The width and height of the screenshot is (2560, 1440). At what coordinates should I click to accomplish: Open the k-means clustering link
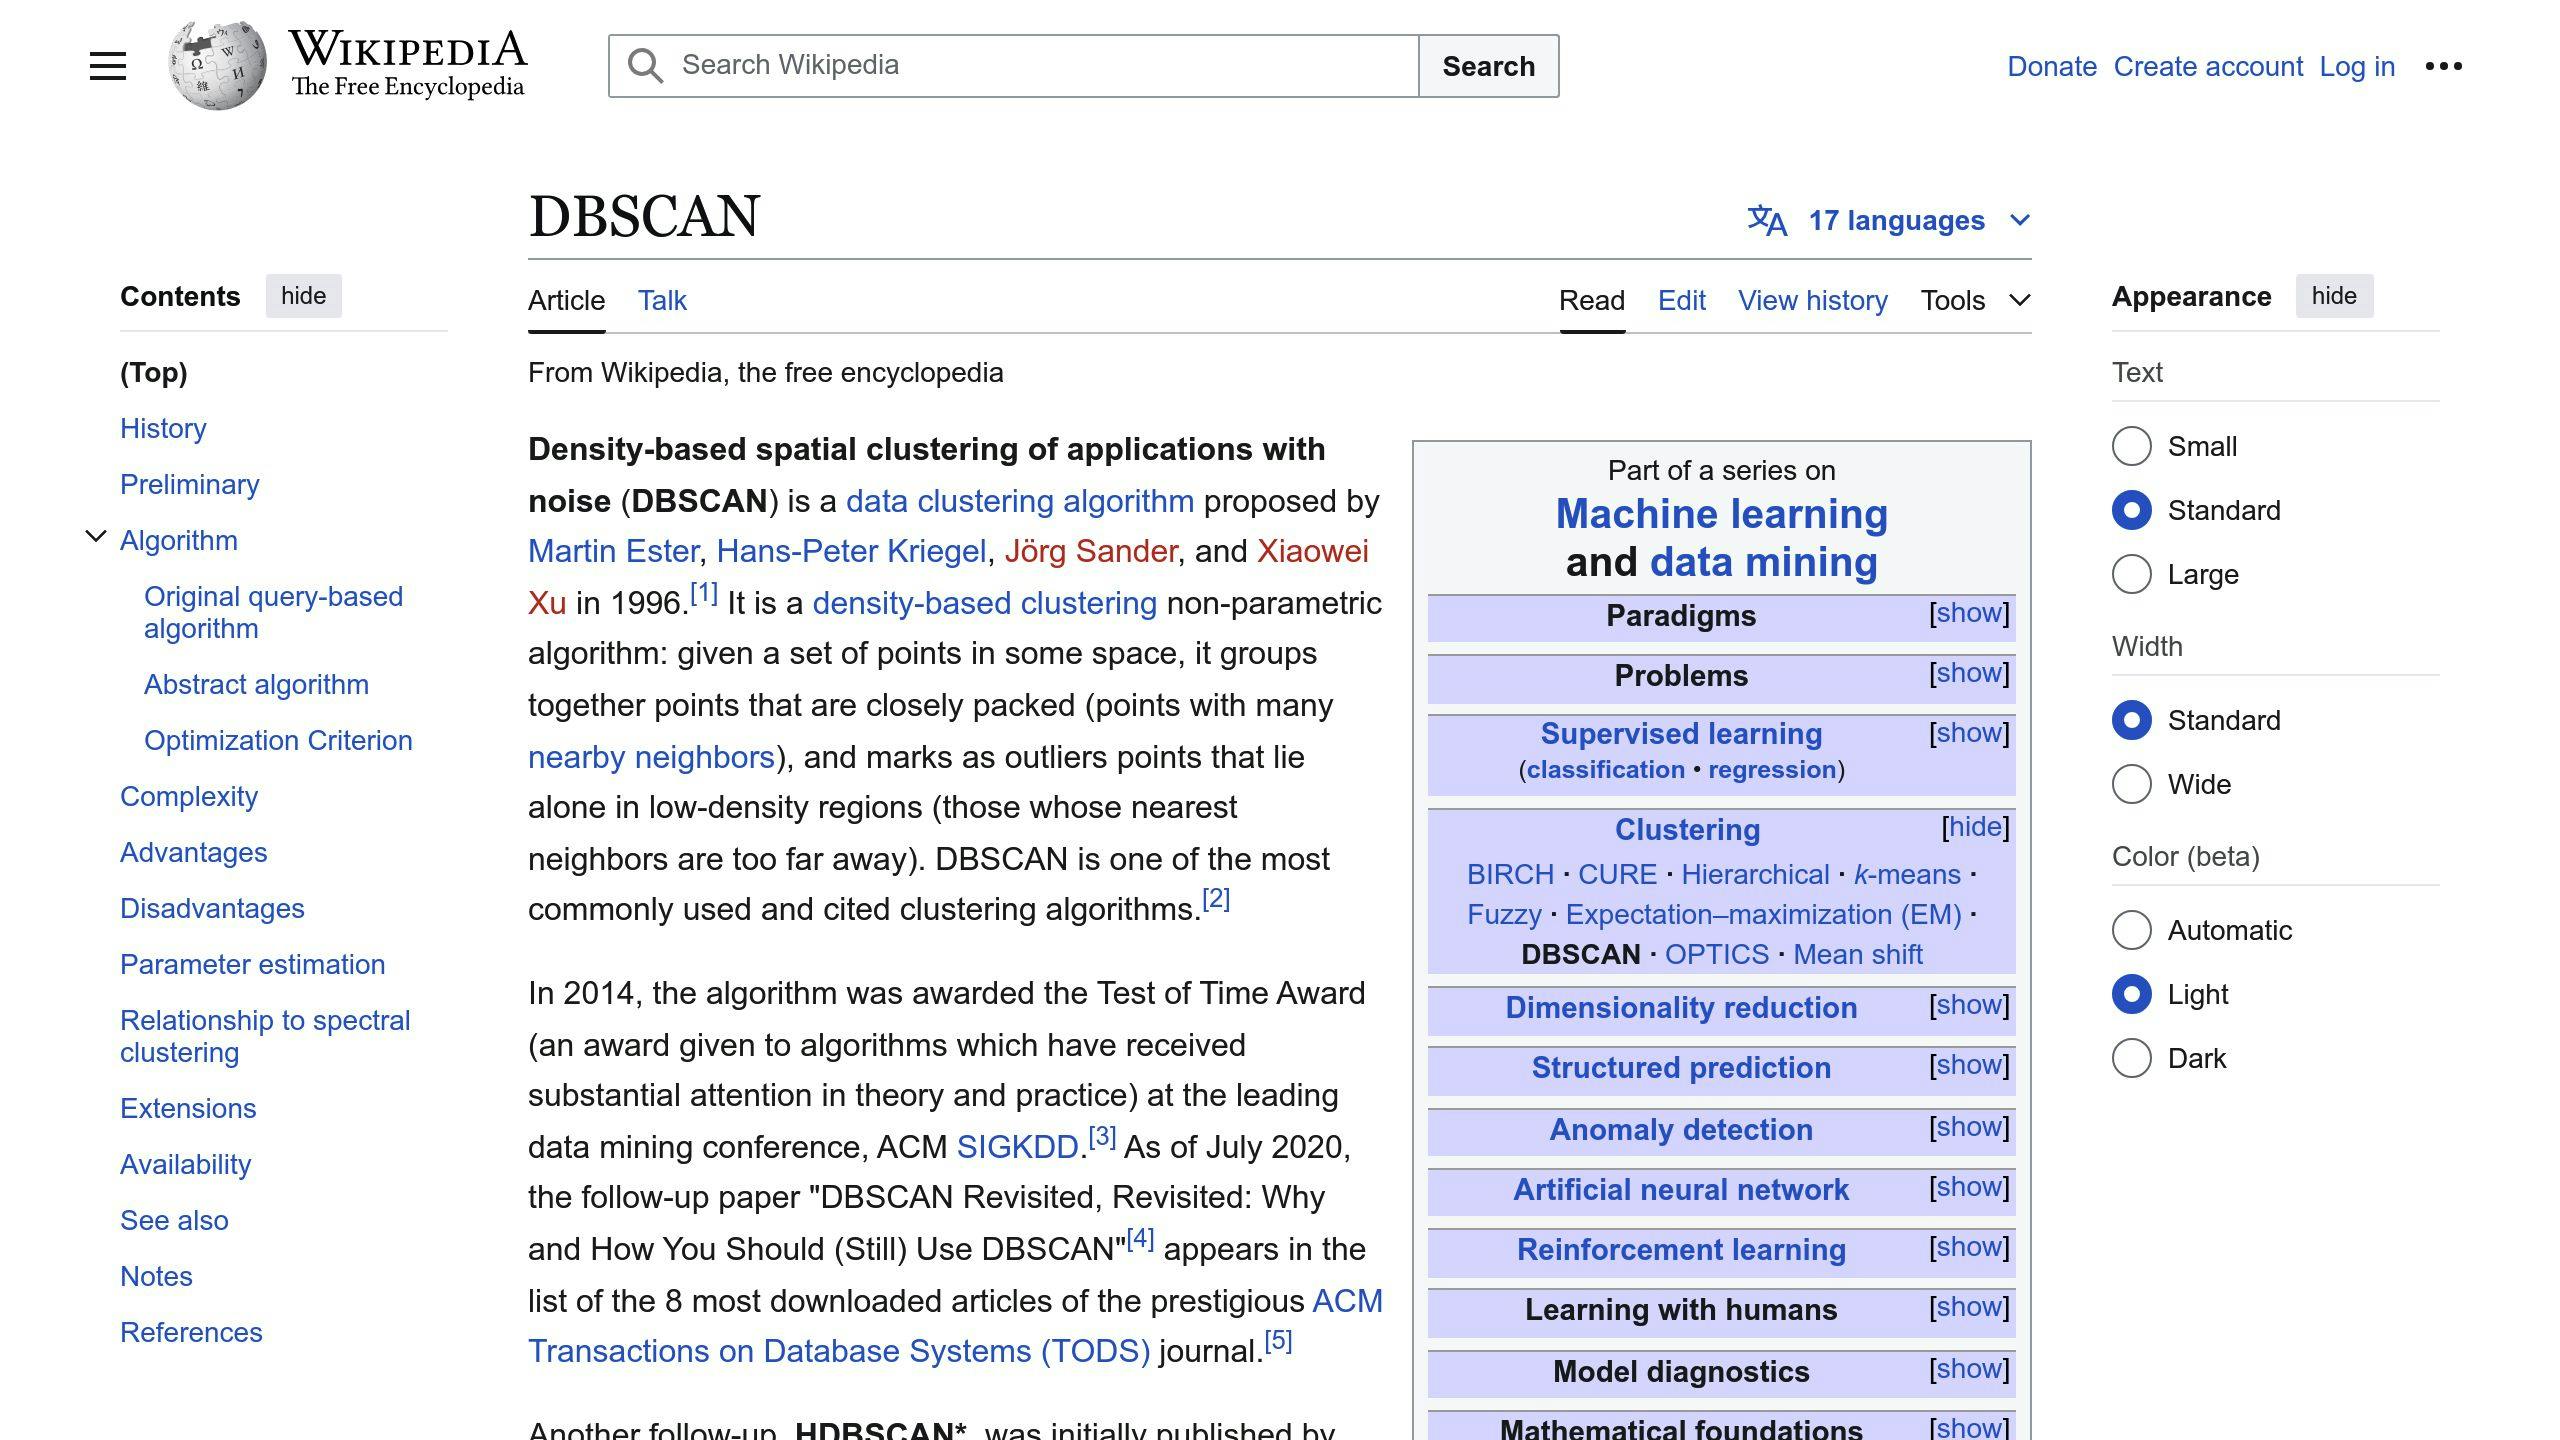pos(1907,874)
